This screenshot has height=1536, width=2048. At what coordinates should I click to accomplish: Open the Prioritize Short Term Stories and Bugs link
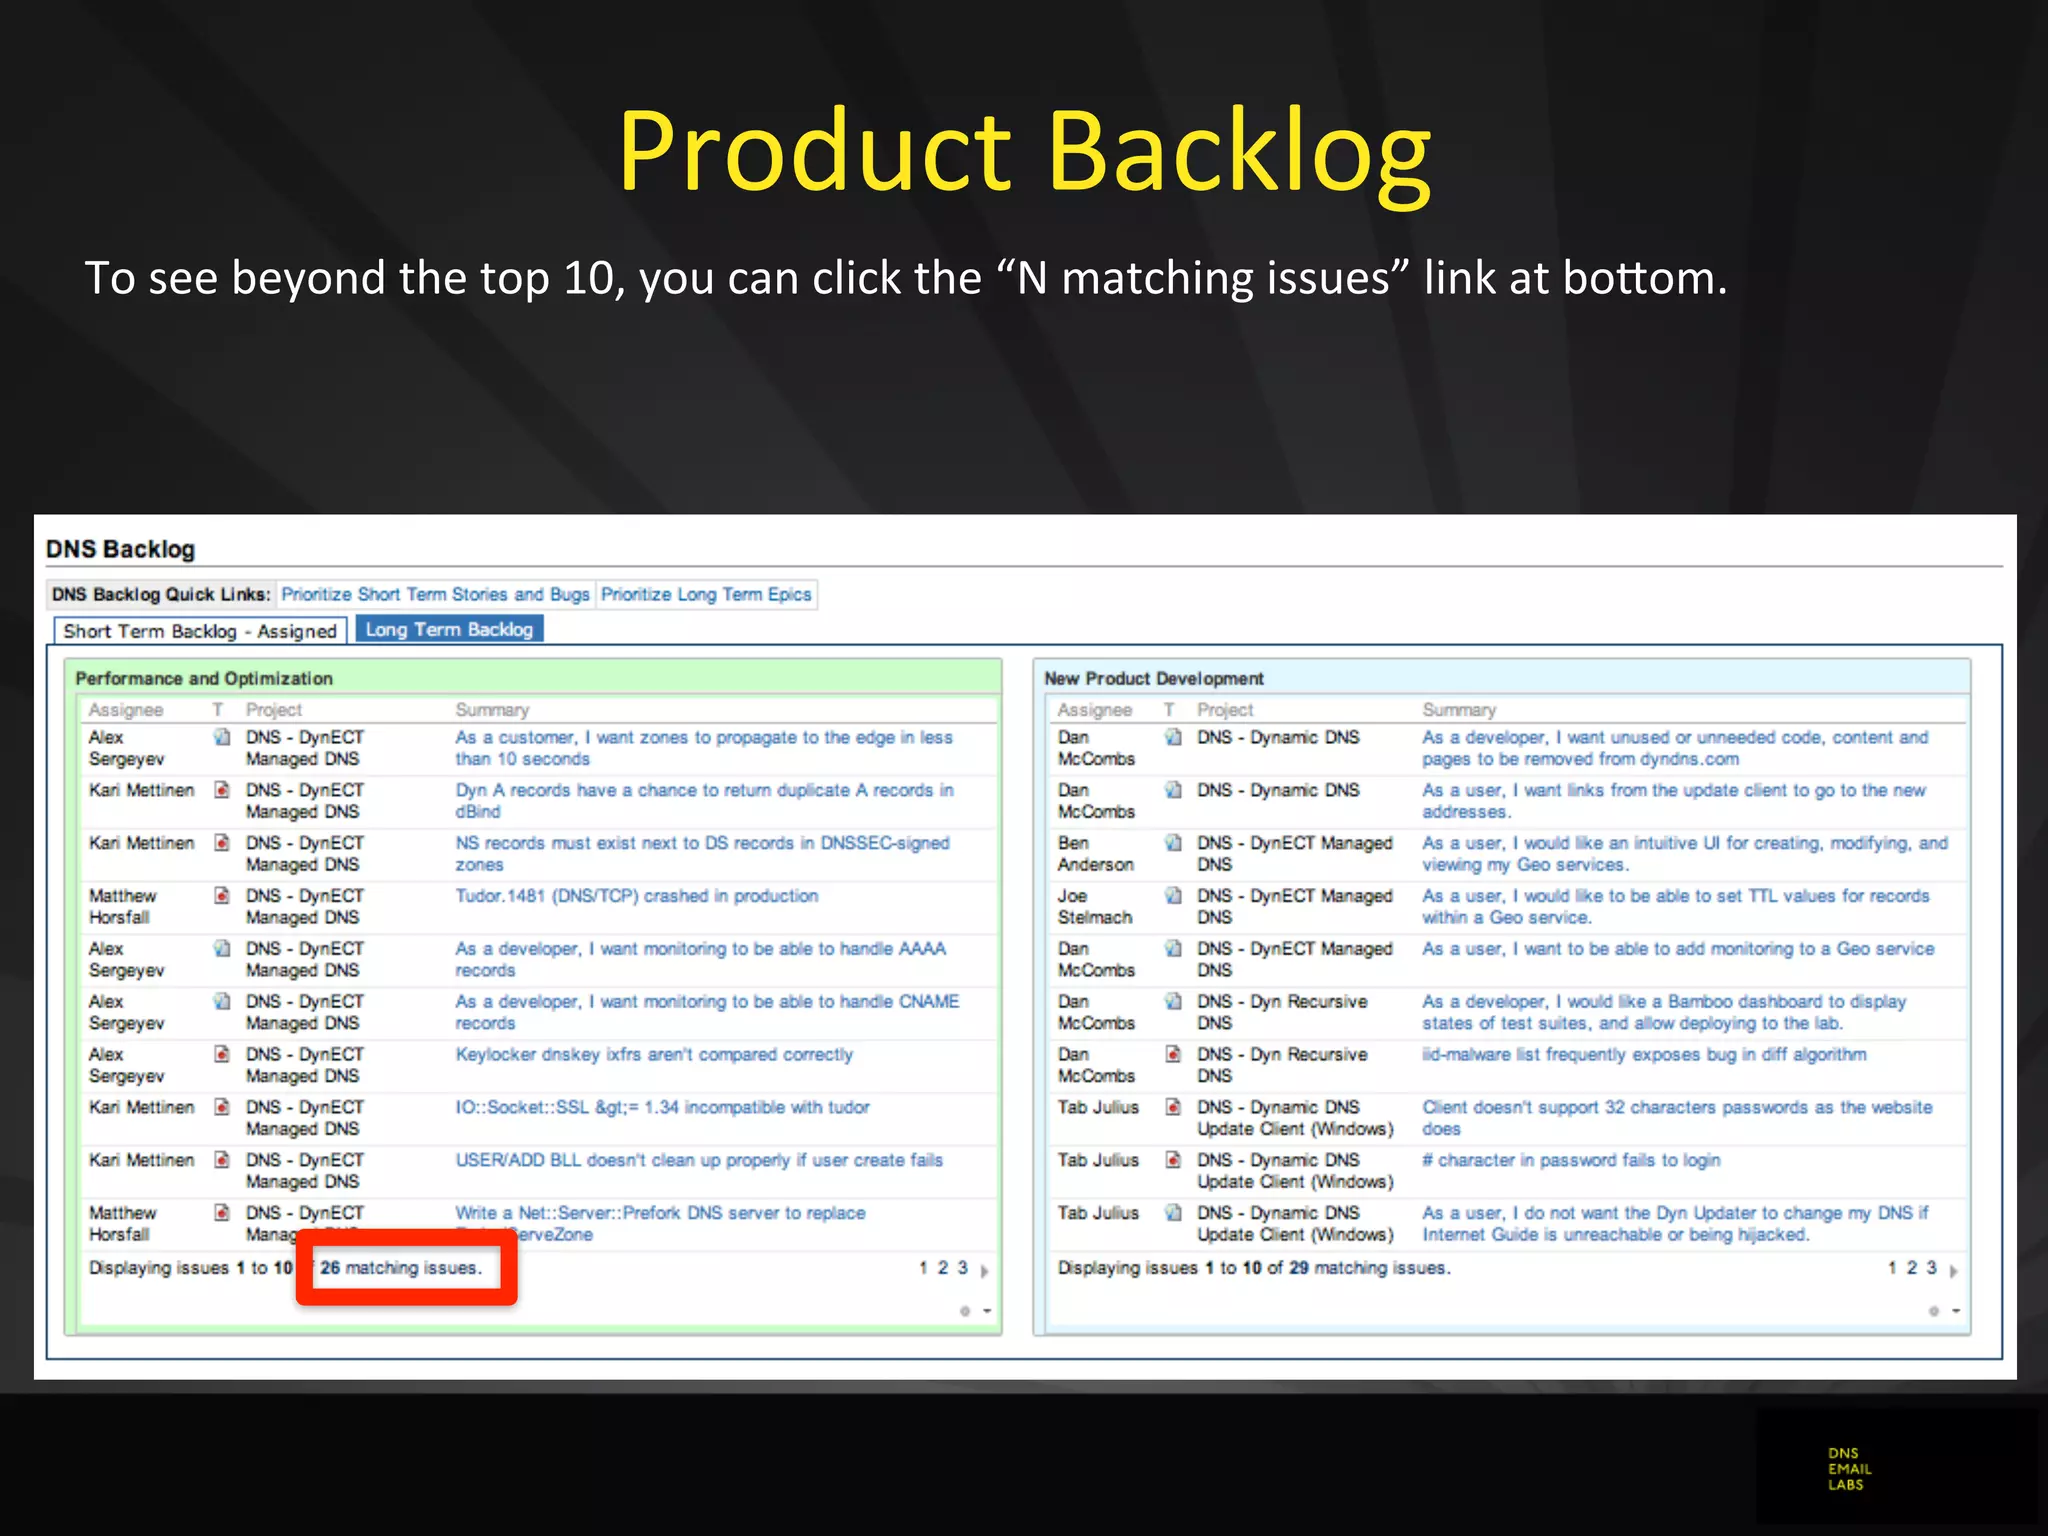click(x=435, y=595)
